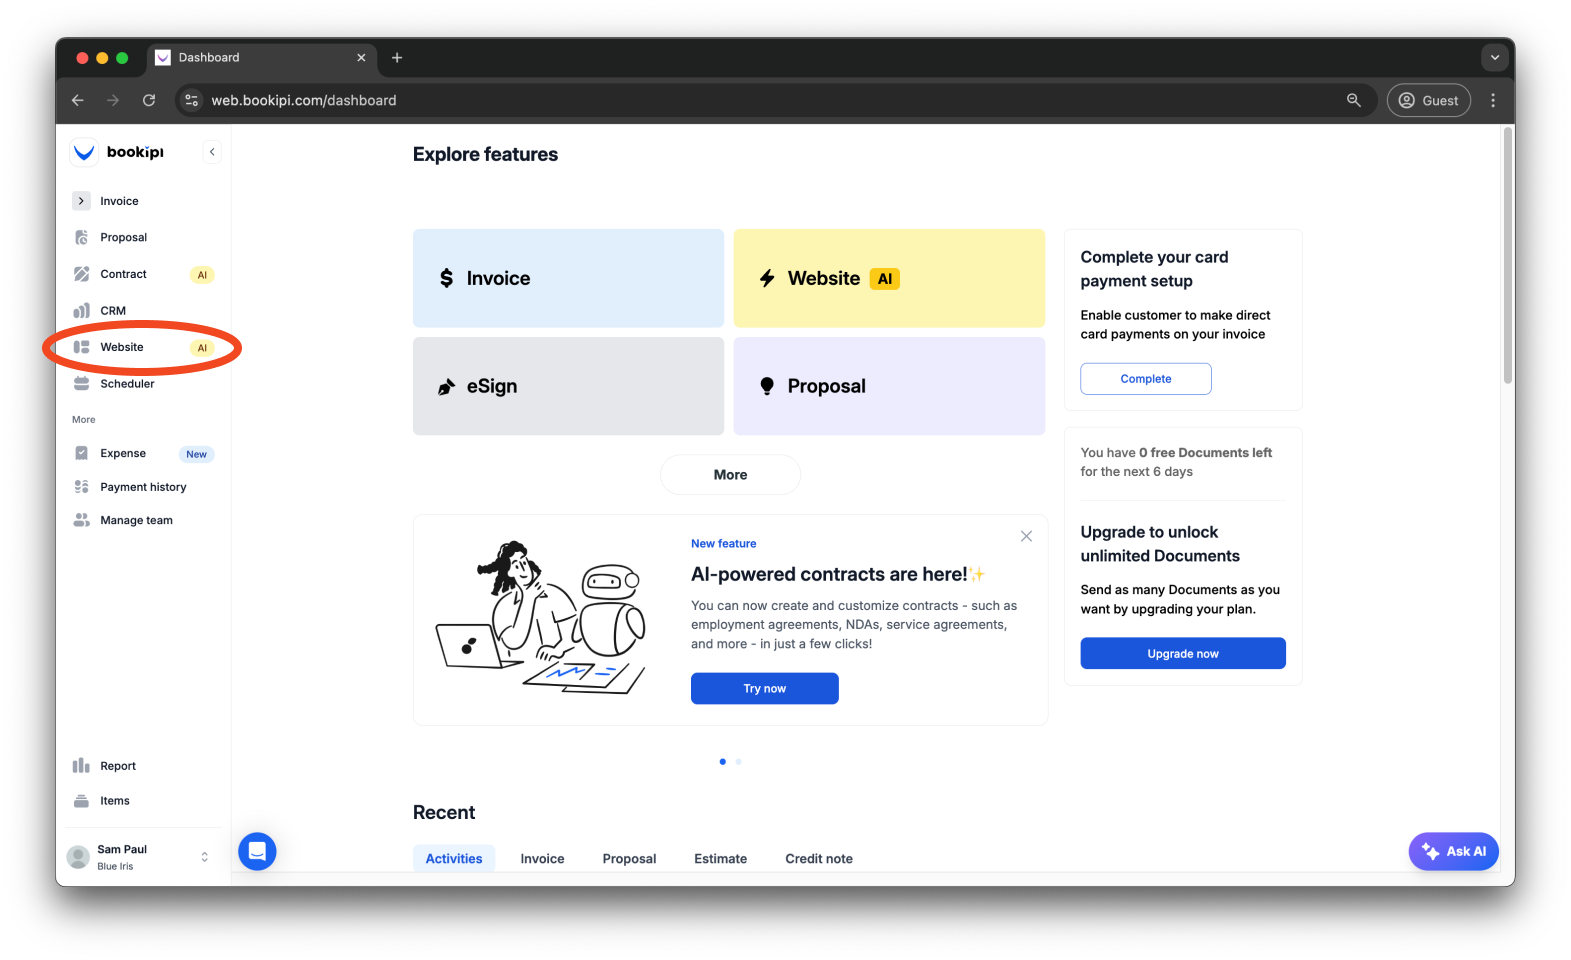This screenshot has width=1571, height=960.
Task: Click the address bar URL field
Action: tap(775, 100)
